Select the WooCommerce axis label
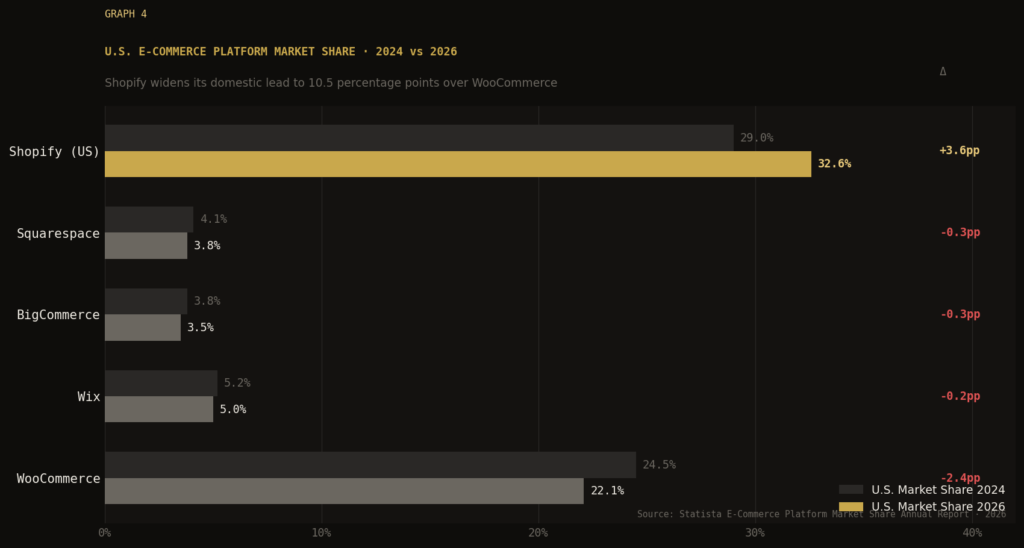 (x=58, y=479)
